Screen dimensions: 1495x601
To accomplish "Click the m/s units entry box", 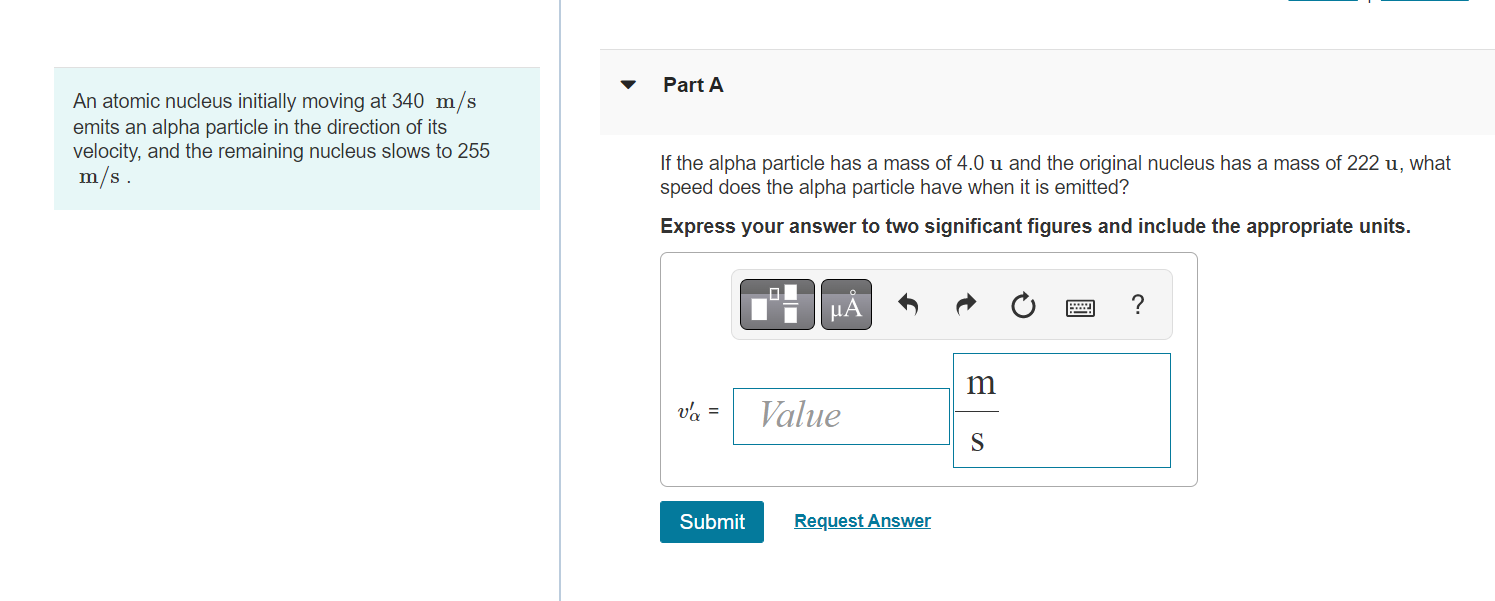I will 1061,411.
